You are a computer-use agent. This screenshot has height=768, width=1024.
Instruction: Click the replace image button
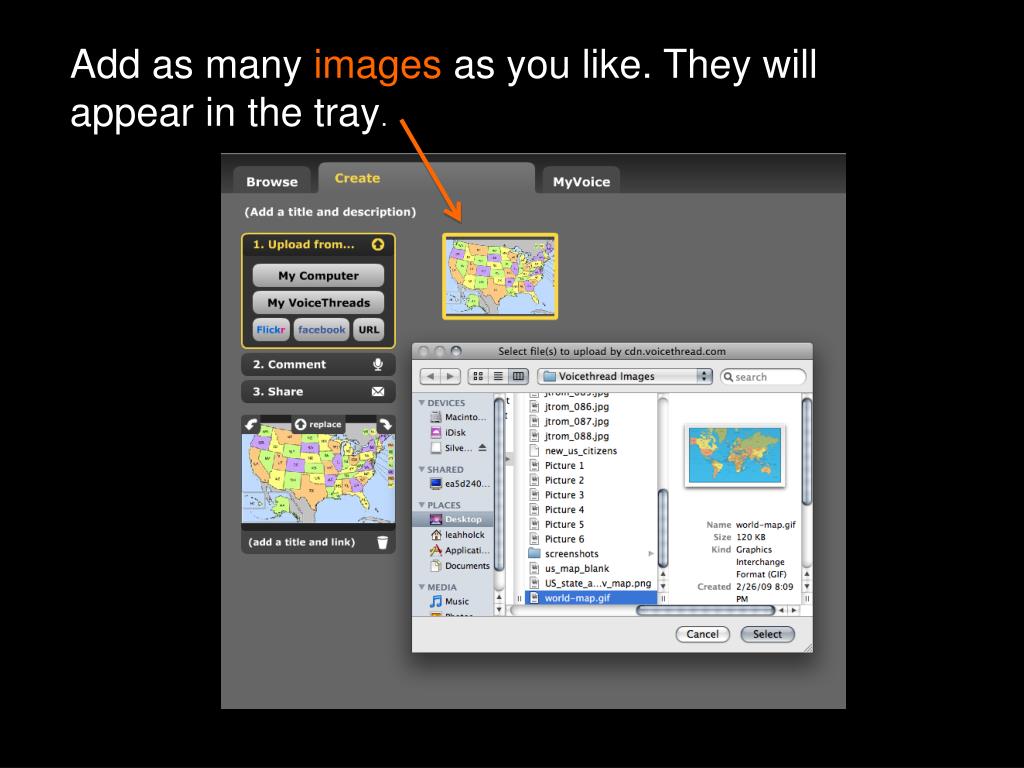click(x=318, y=424)
